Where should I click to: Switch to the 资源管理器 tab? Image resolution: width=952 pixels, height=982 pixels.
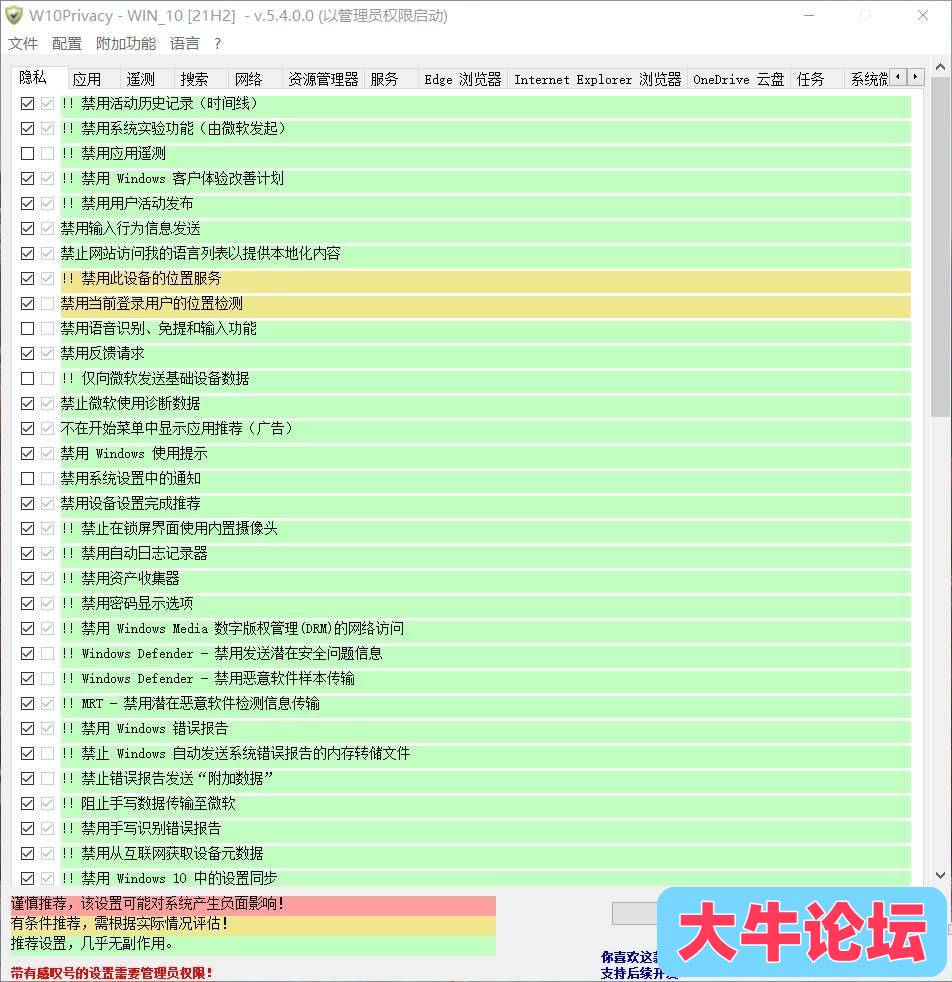click(x=323, y=80)
